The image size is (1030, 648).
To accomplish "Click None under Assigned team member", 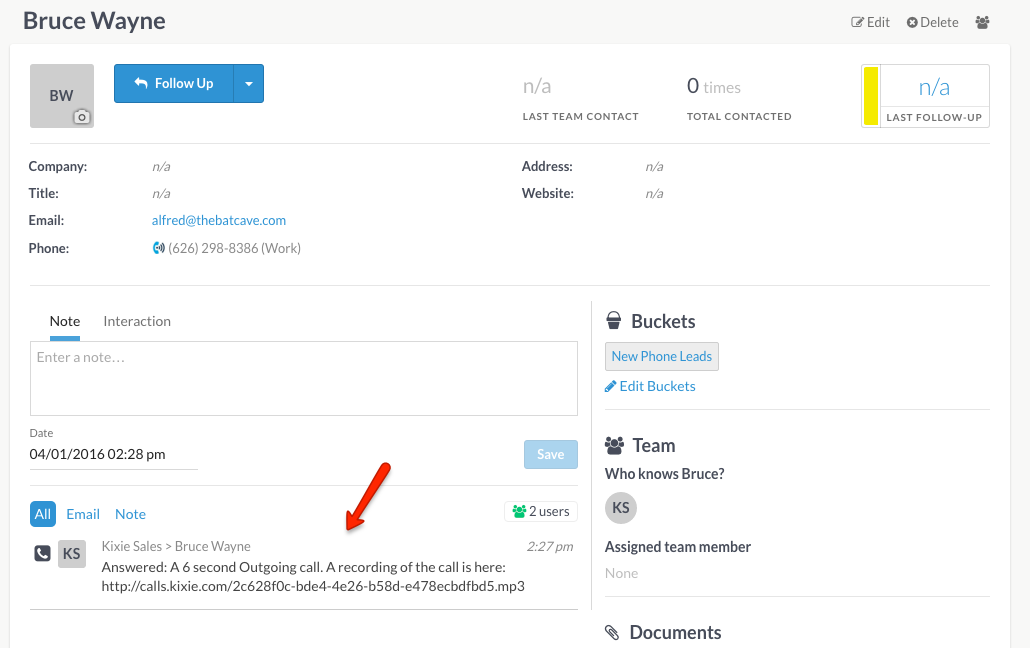I will 621,573.
